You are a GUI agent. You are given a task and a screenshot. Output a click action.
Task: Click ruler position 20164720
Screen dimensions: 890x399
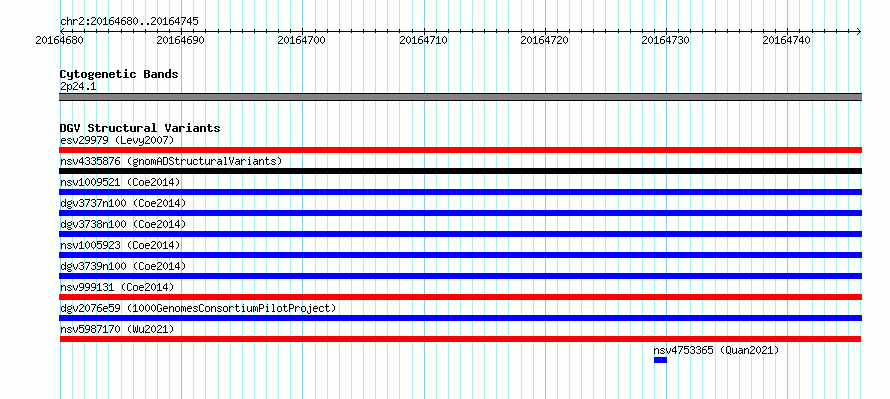[545, 40]
